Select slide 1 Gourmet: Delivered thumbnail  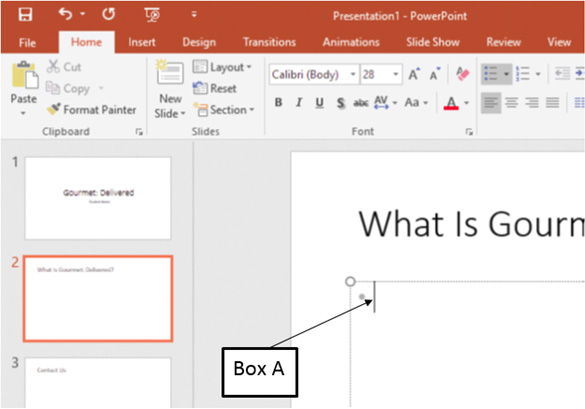(98, 198)
